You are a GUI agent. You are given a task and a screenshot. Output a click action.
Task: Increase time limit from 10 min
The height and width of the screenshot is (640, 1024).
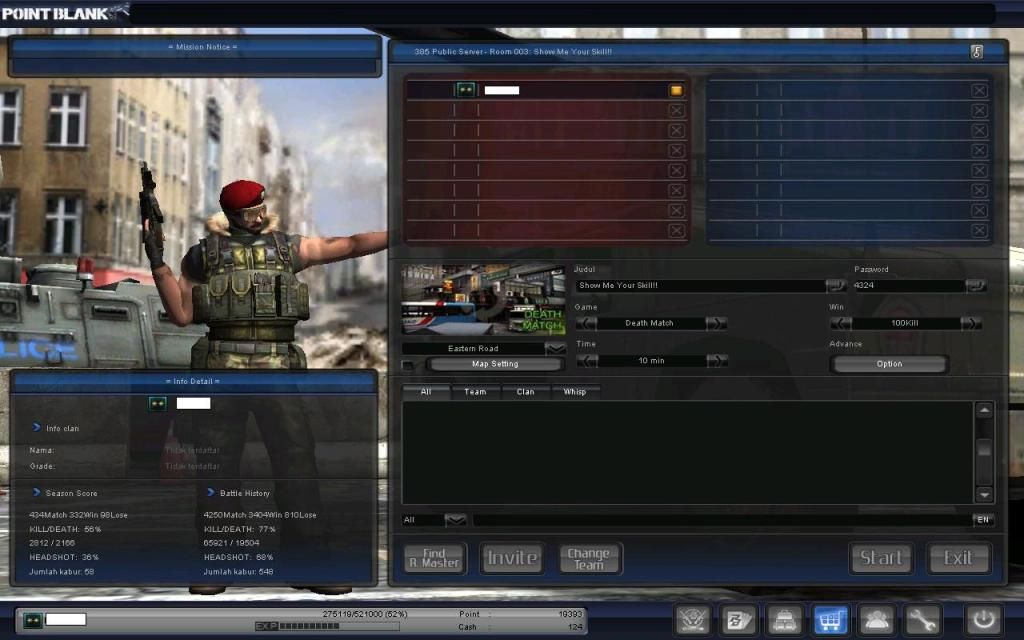coord(716,360)
